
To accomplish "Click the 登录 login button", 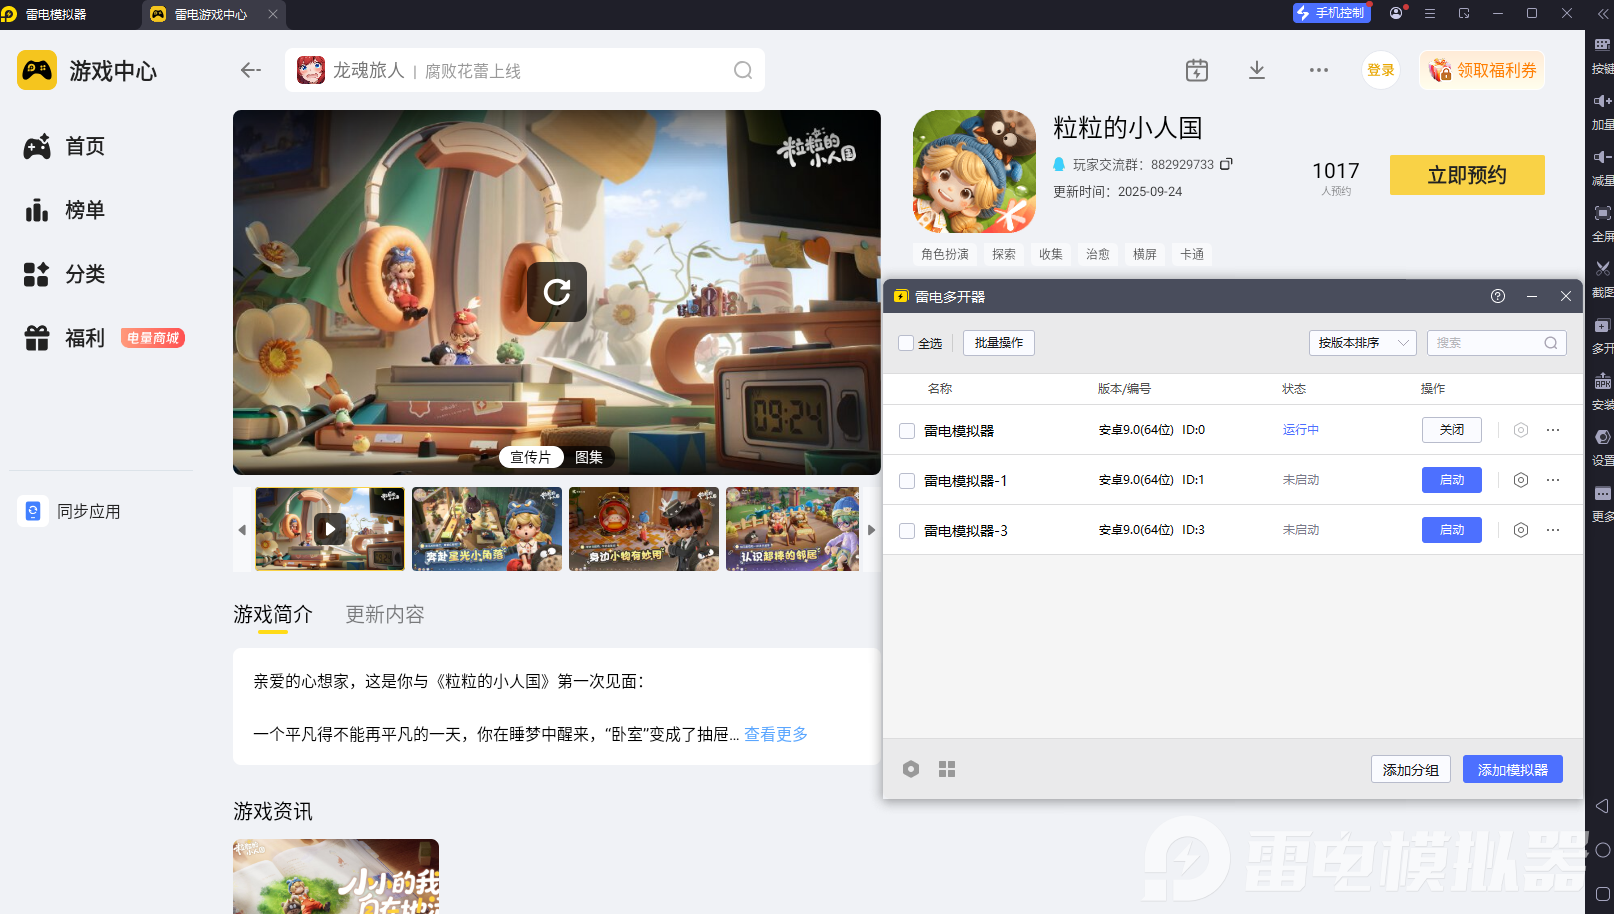I will [1381, 70].
